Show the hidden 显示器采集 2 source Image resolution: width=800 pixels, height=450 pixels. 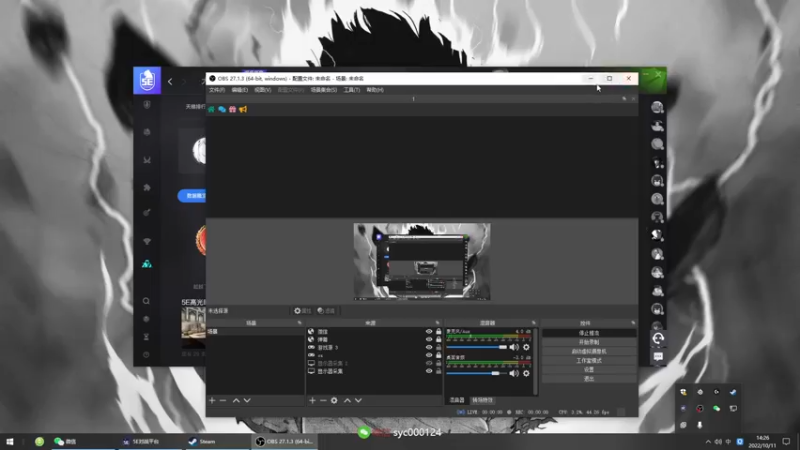[429, 363]
